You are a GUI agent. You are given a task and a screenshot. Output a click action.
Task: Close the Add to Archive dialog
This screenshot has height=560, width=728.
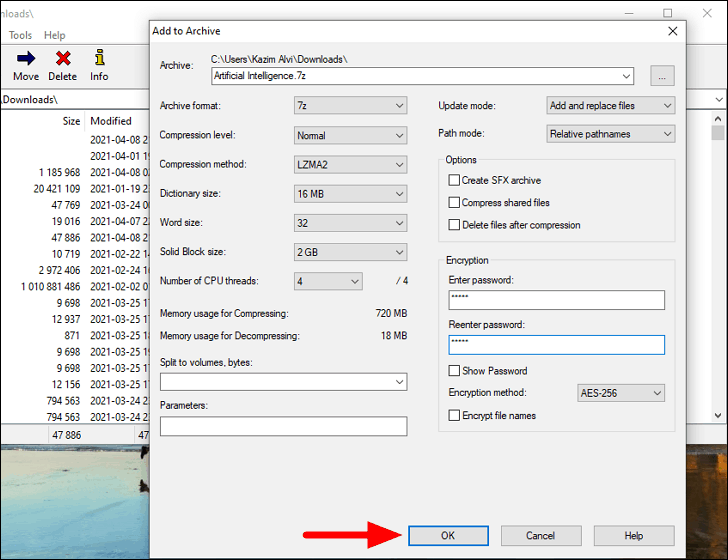(672, 31)
